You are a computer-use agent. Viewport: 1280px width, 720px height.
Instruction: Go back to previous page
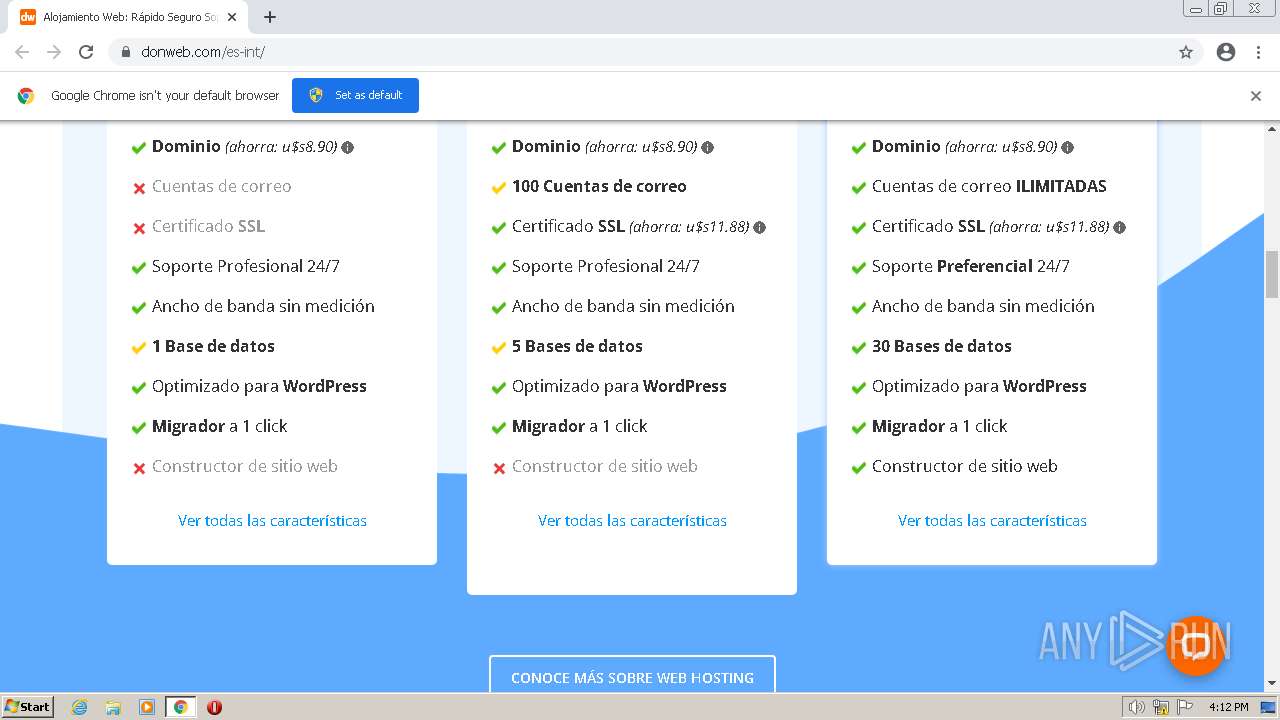tap(22, 52)
